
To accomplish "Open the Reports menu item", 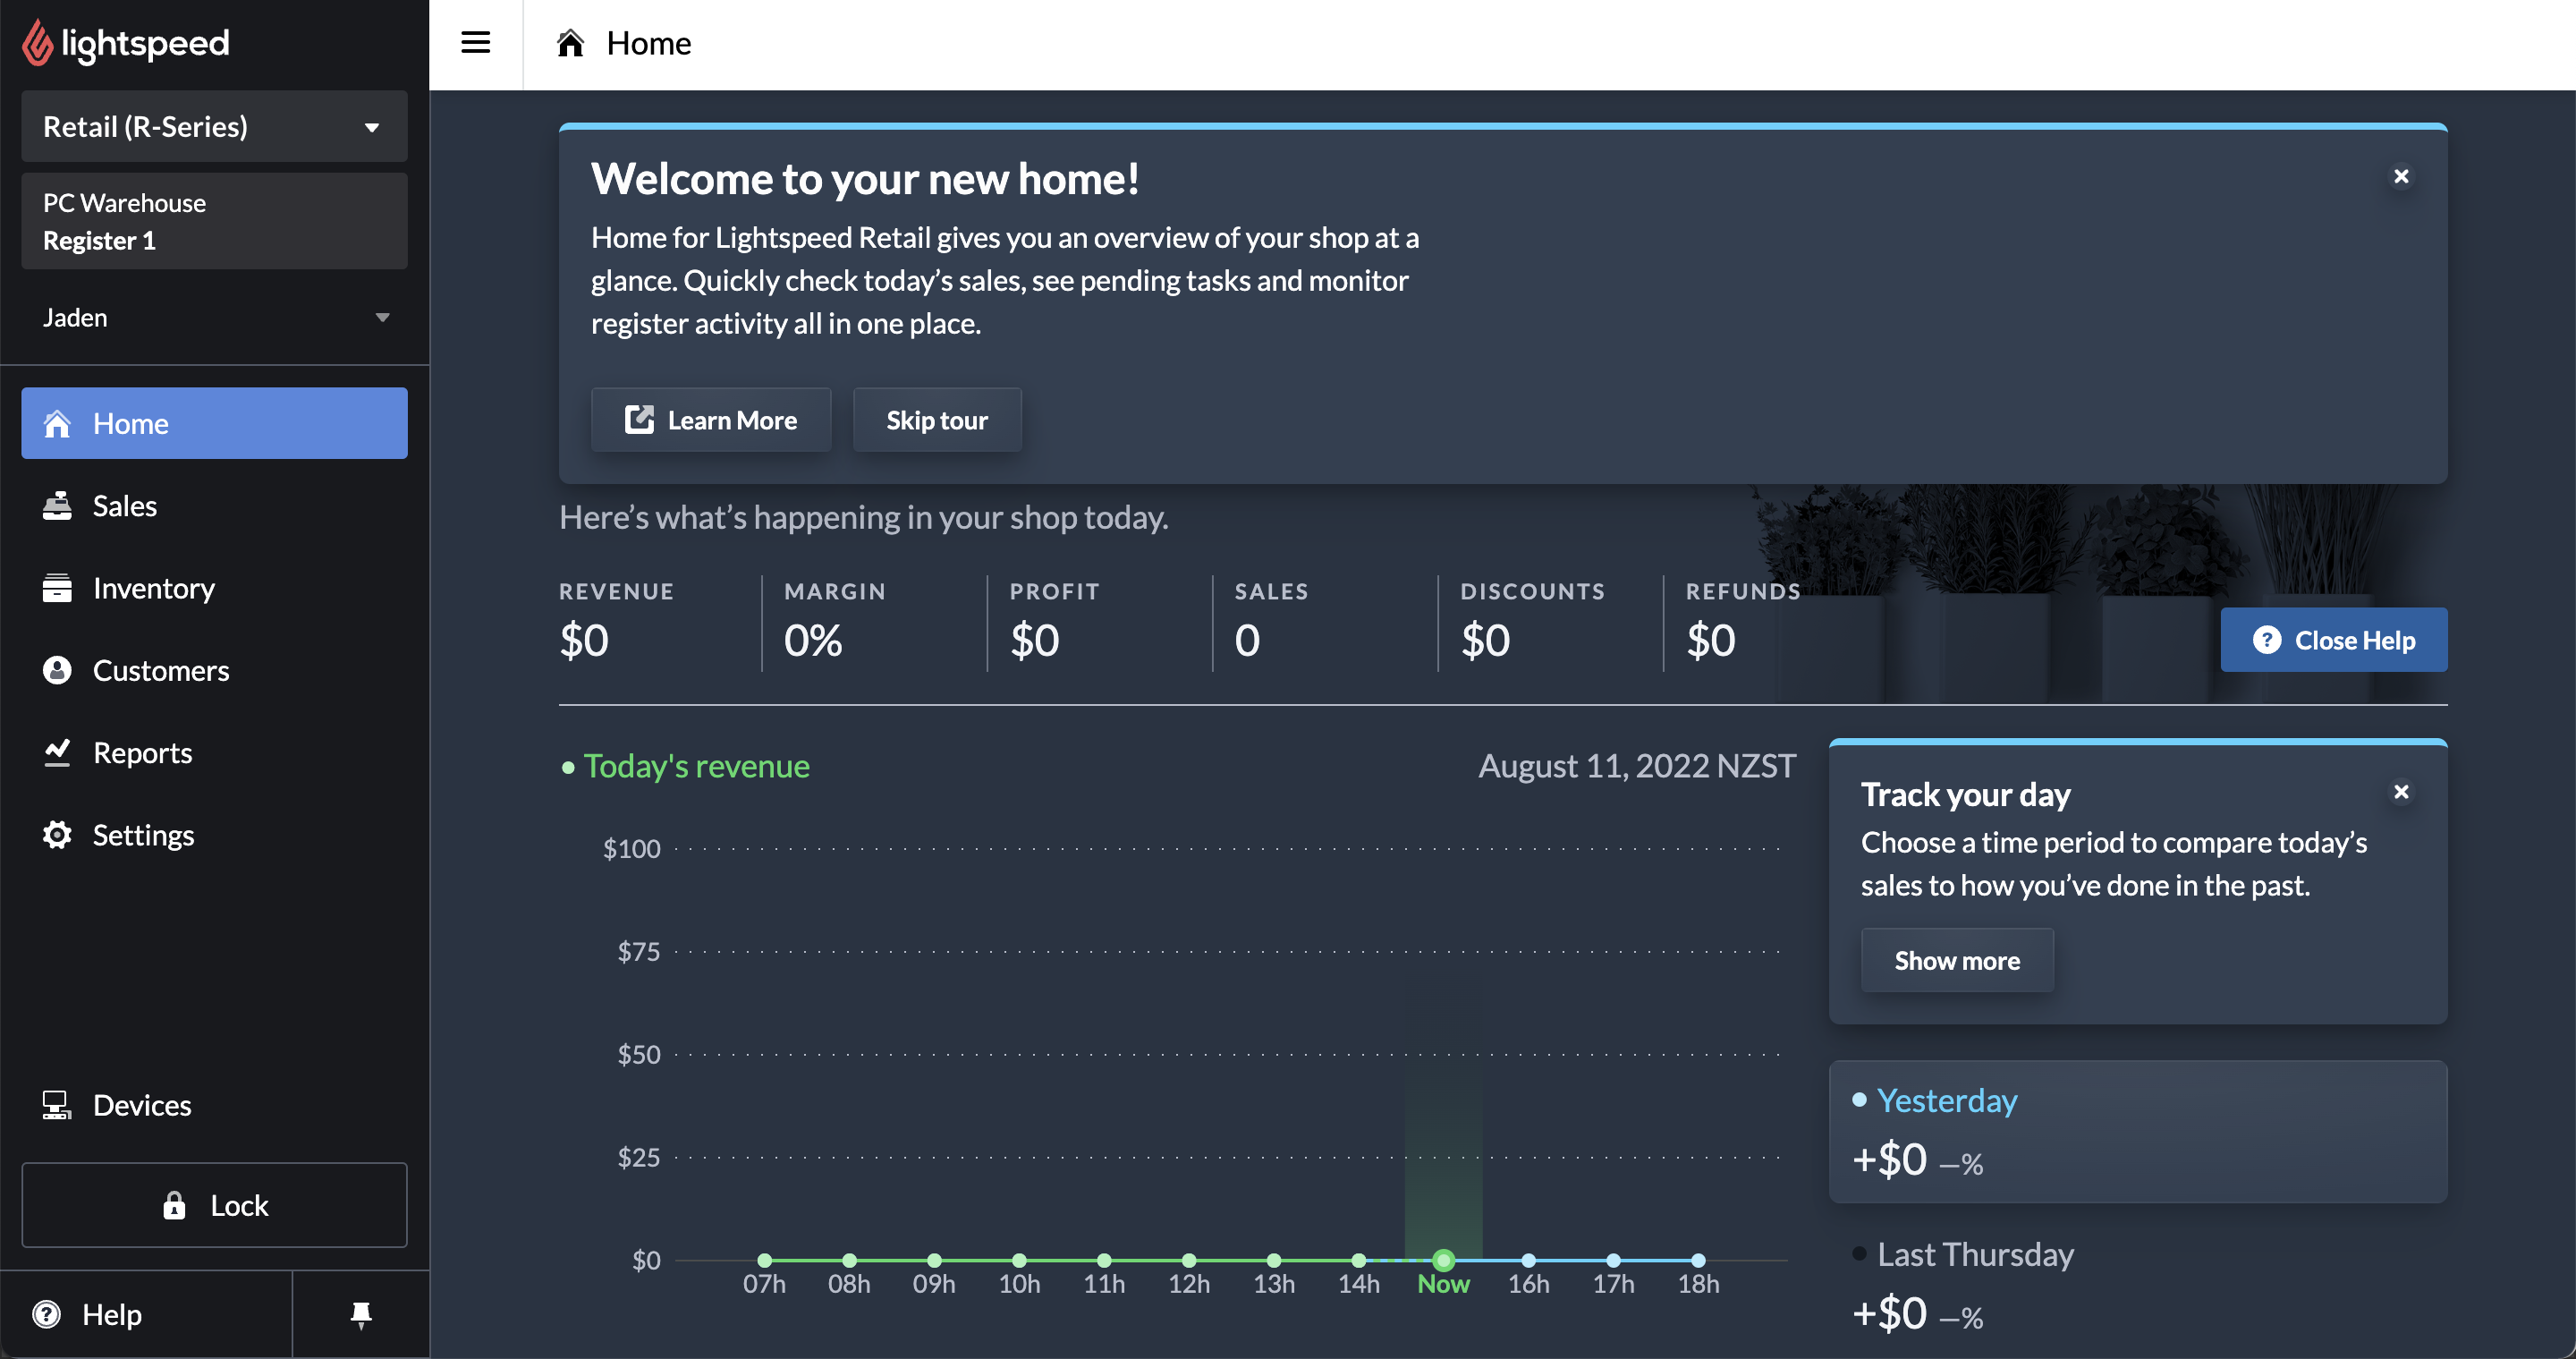I will 214,753.
